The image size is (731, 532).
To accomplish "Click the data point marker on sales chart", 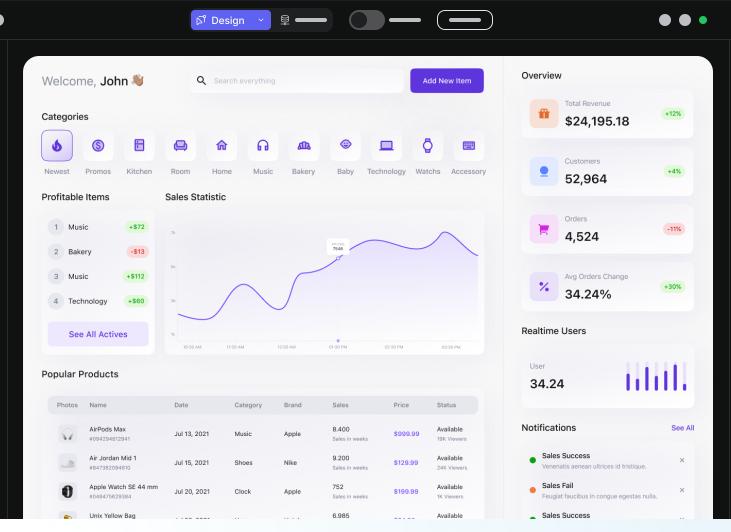I will click(x=338, y=256).
